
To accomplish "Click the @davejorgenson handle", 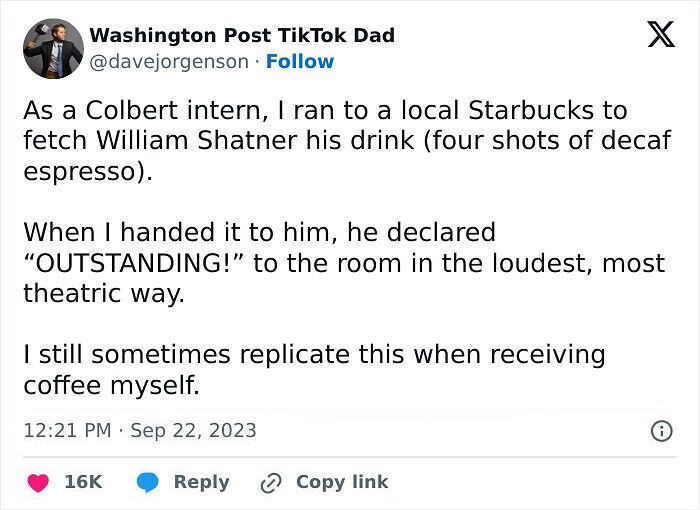I will coord(169,61).
